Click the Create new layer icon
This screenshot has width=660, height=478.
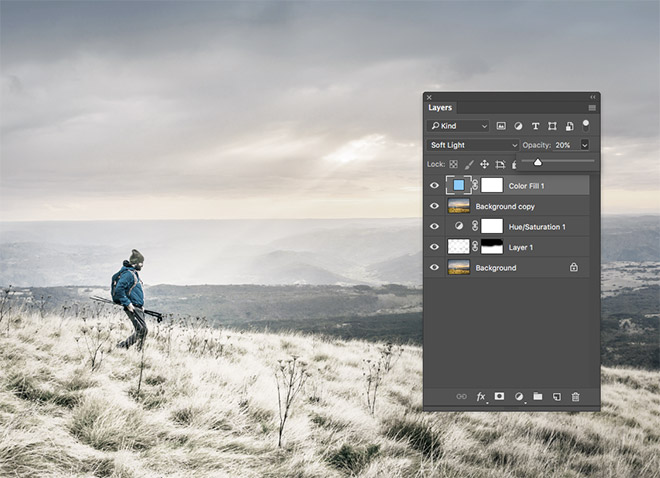(557, 397)
